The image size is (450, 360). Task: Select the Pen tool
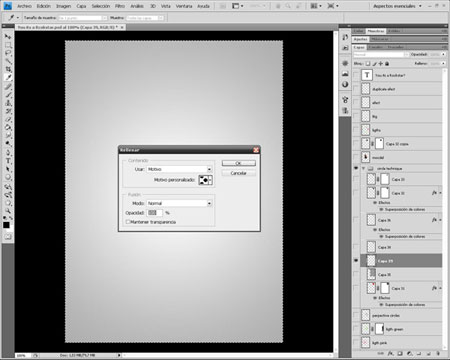pos(8,153)
